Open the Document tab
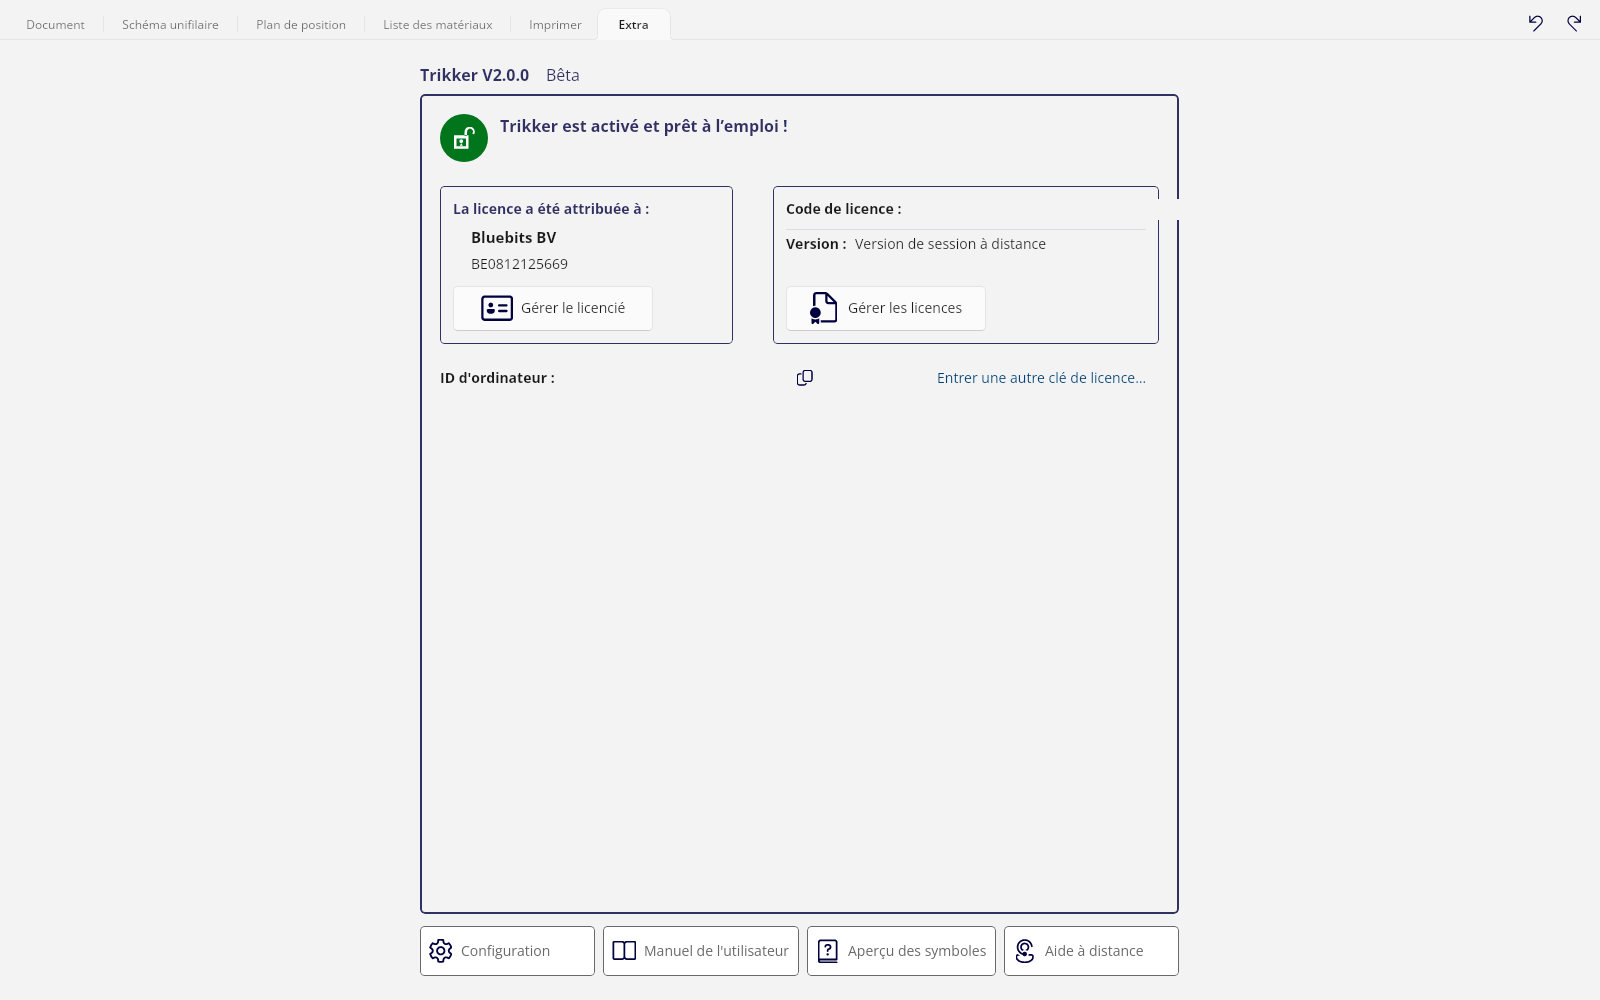This screenshot has height=1000, width=1600. [55, 25]
